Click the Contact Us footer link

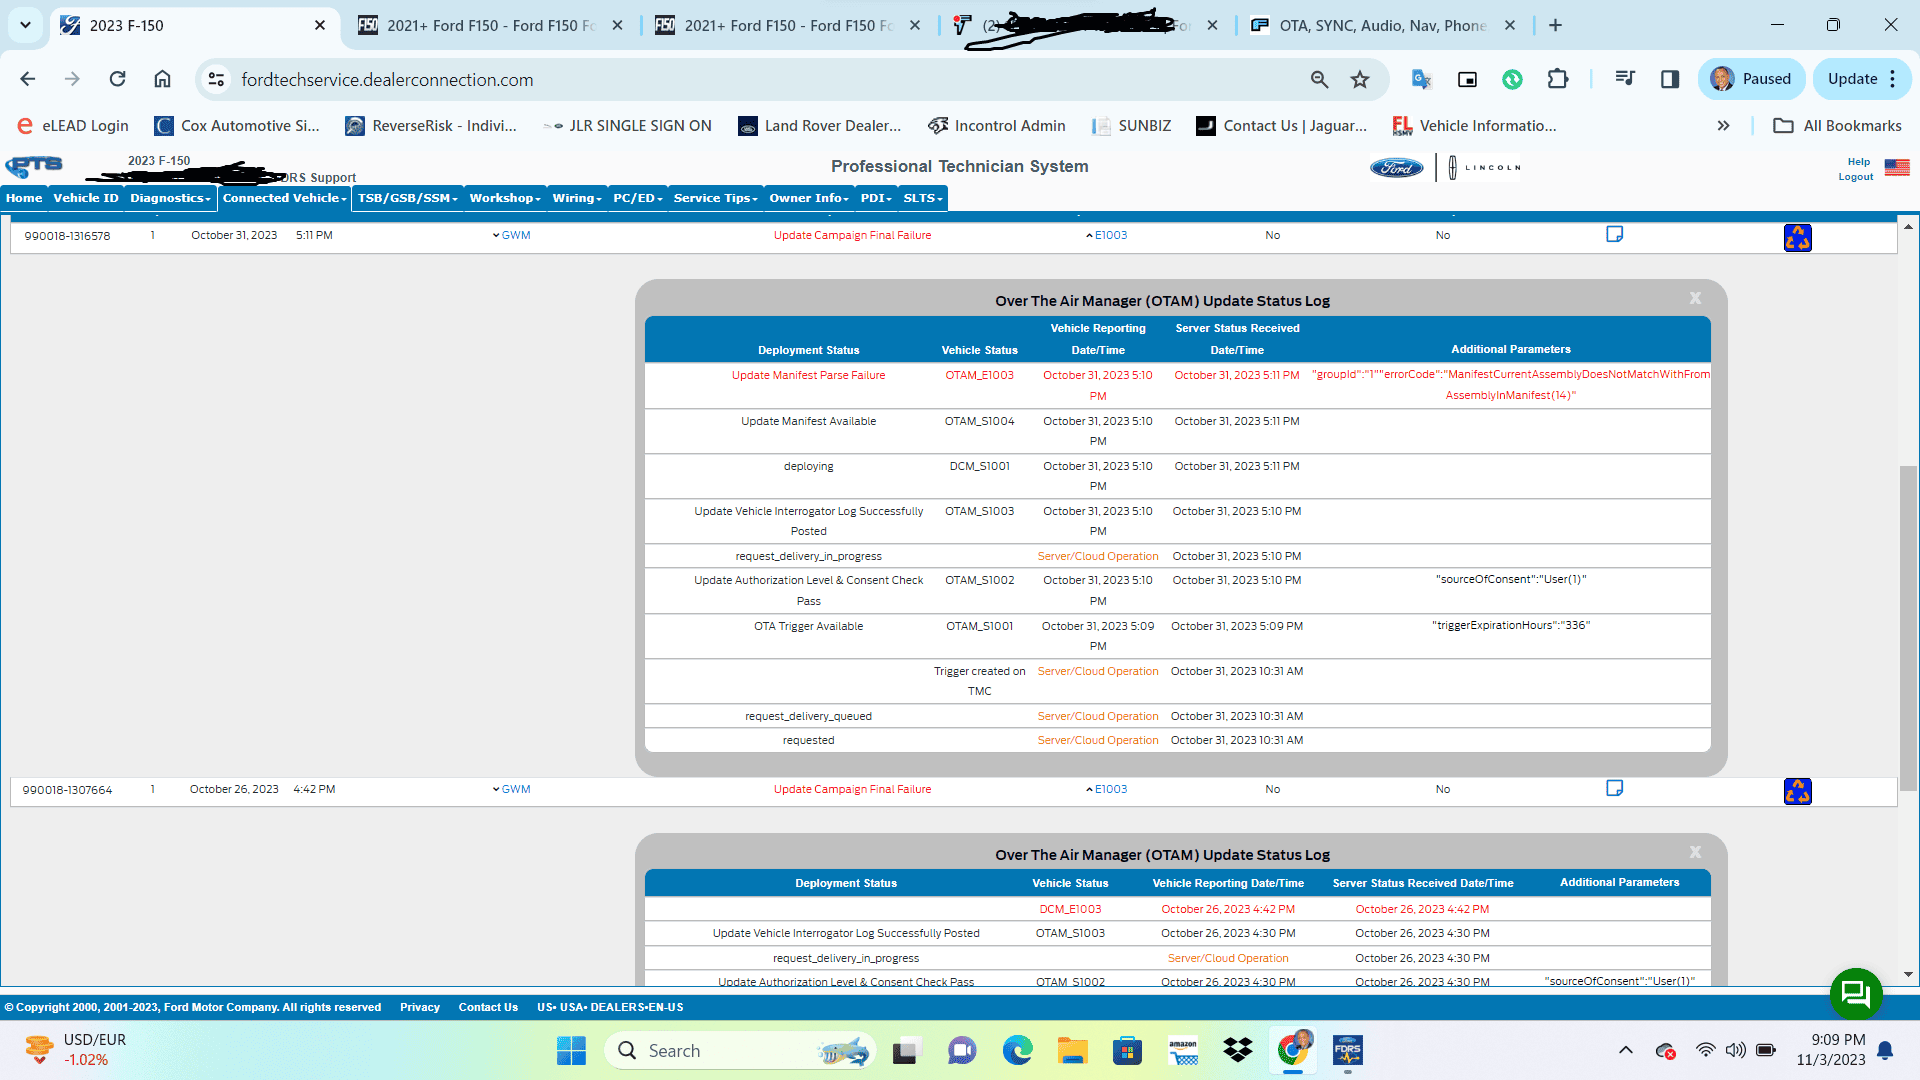click(488, 1007)
